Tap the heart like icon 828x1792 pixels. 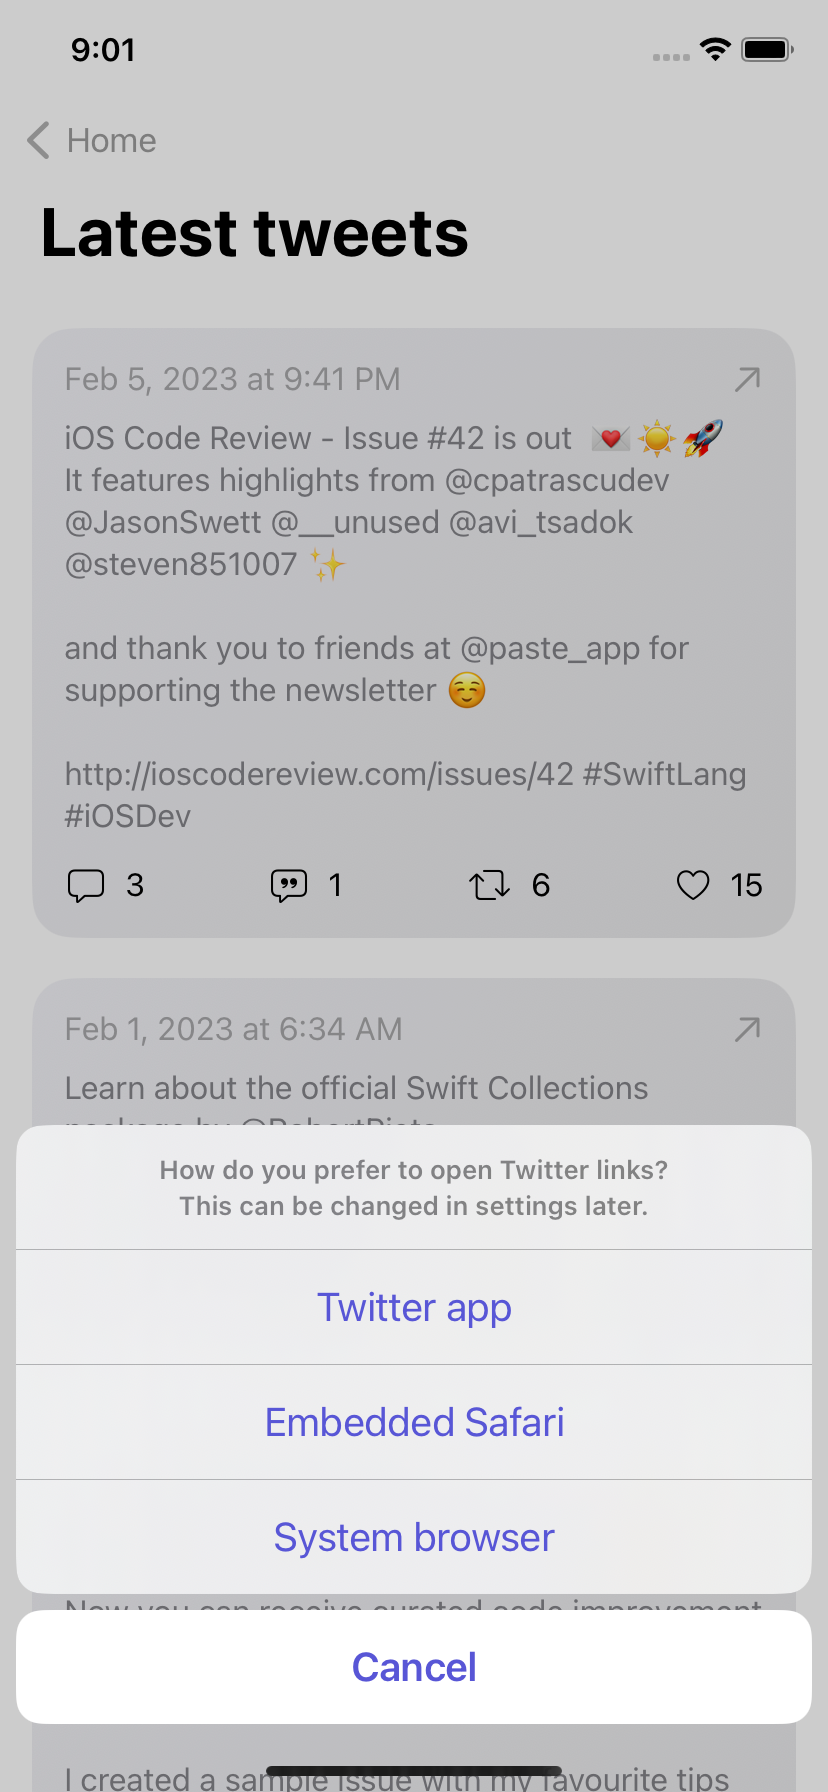pos(693,885)
